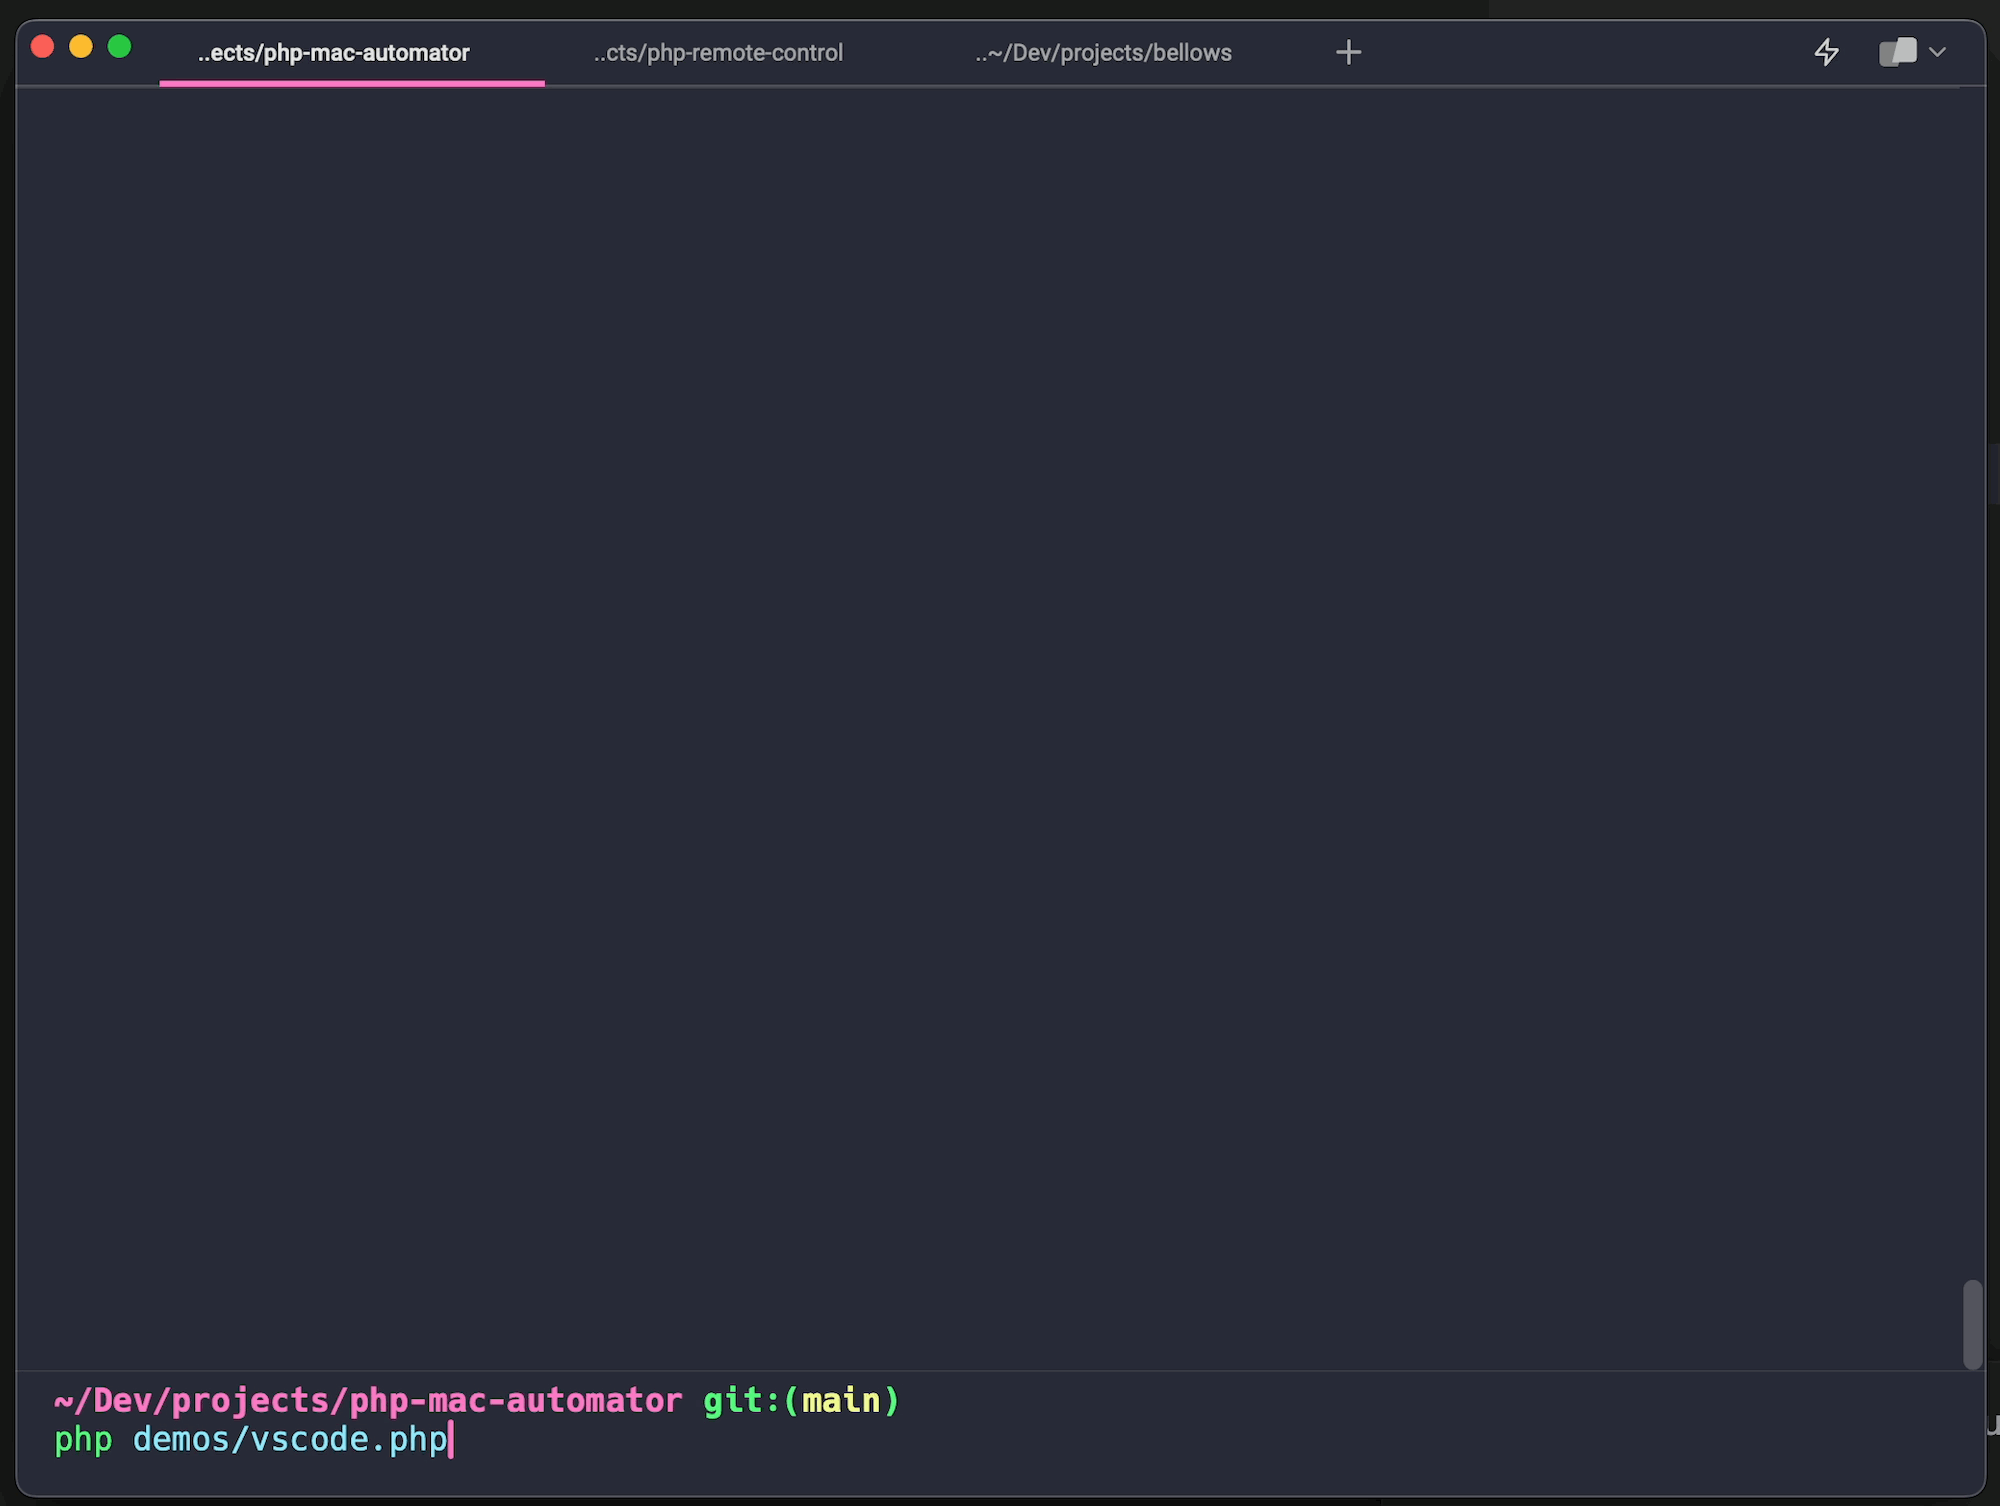Maximize the window with green button

point(119,46)
